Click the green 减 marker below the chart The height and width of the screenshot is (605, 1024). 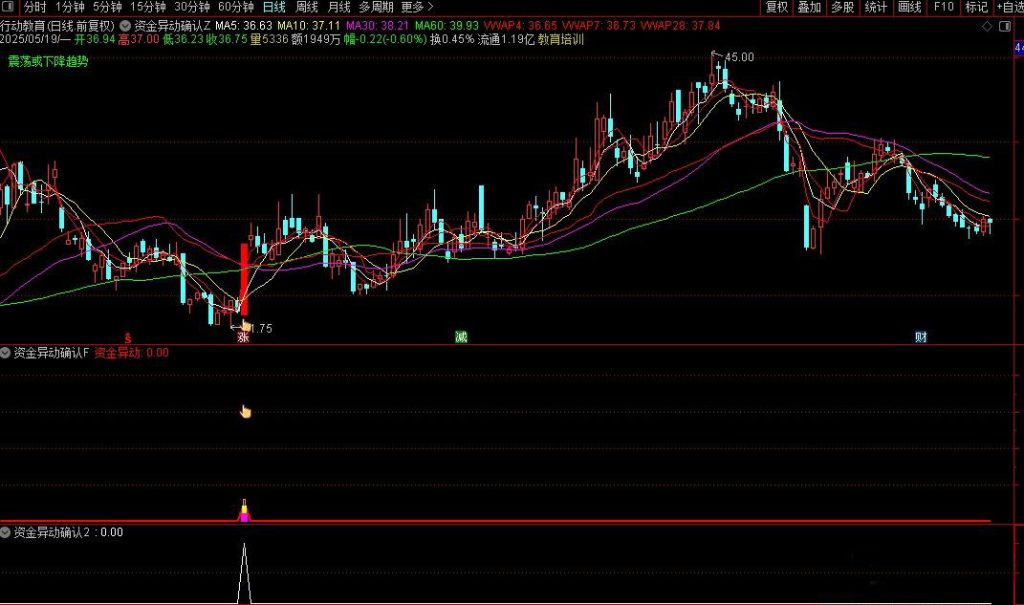coord(460,338)
